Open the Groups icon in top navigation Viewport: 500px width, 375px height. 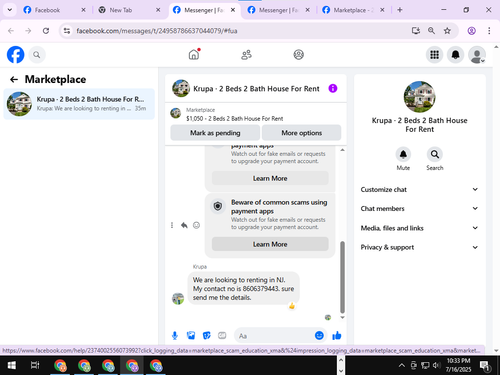(298, 55)
